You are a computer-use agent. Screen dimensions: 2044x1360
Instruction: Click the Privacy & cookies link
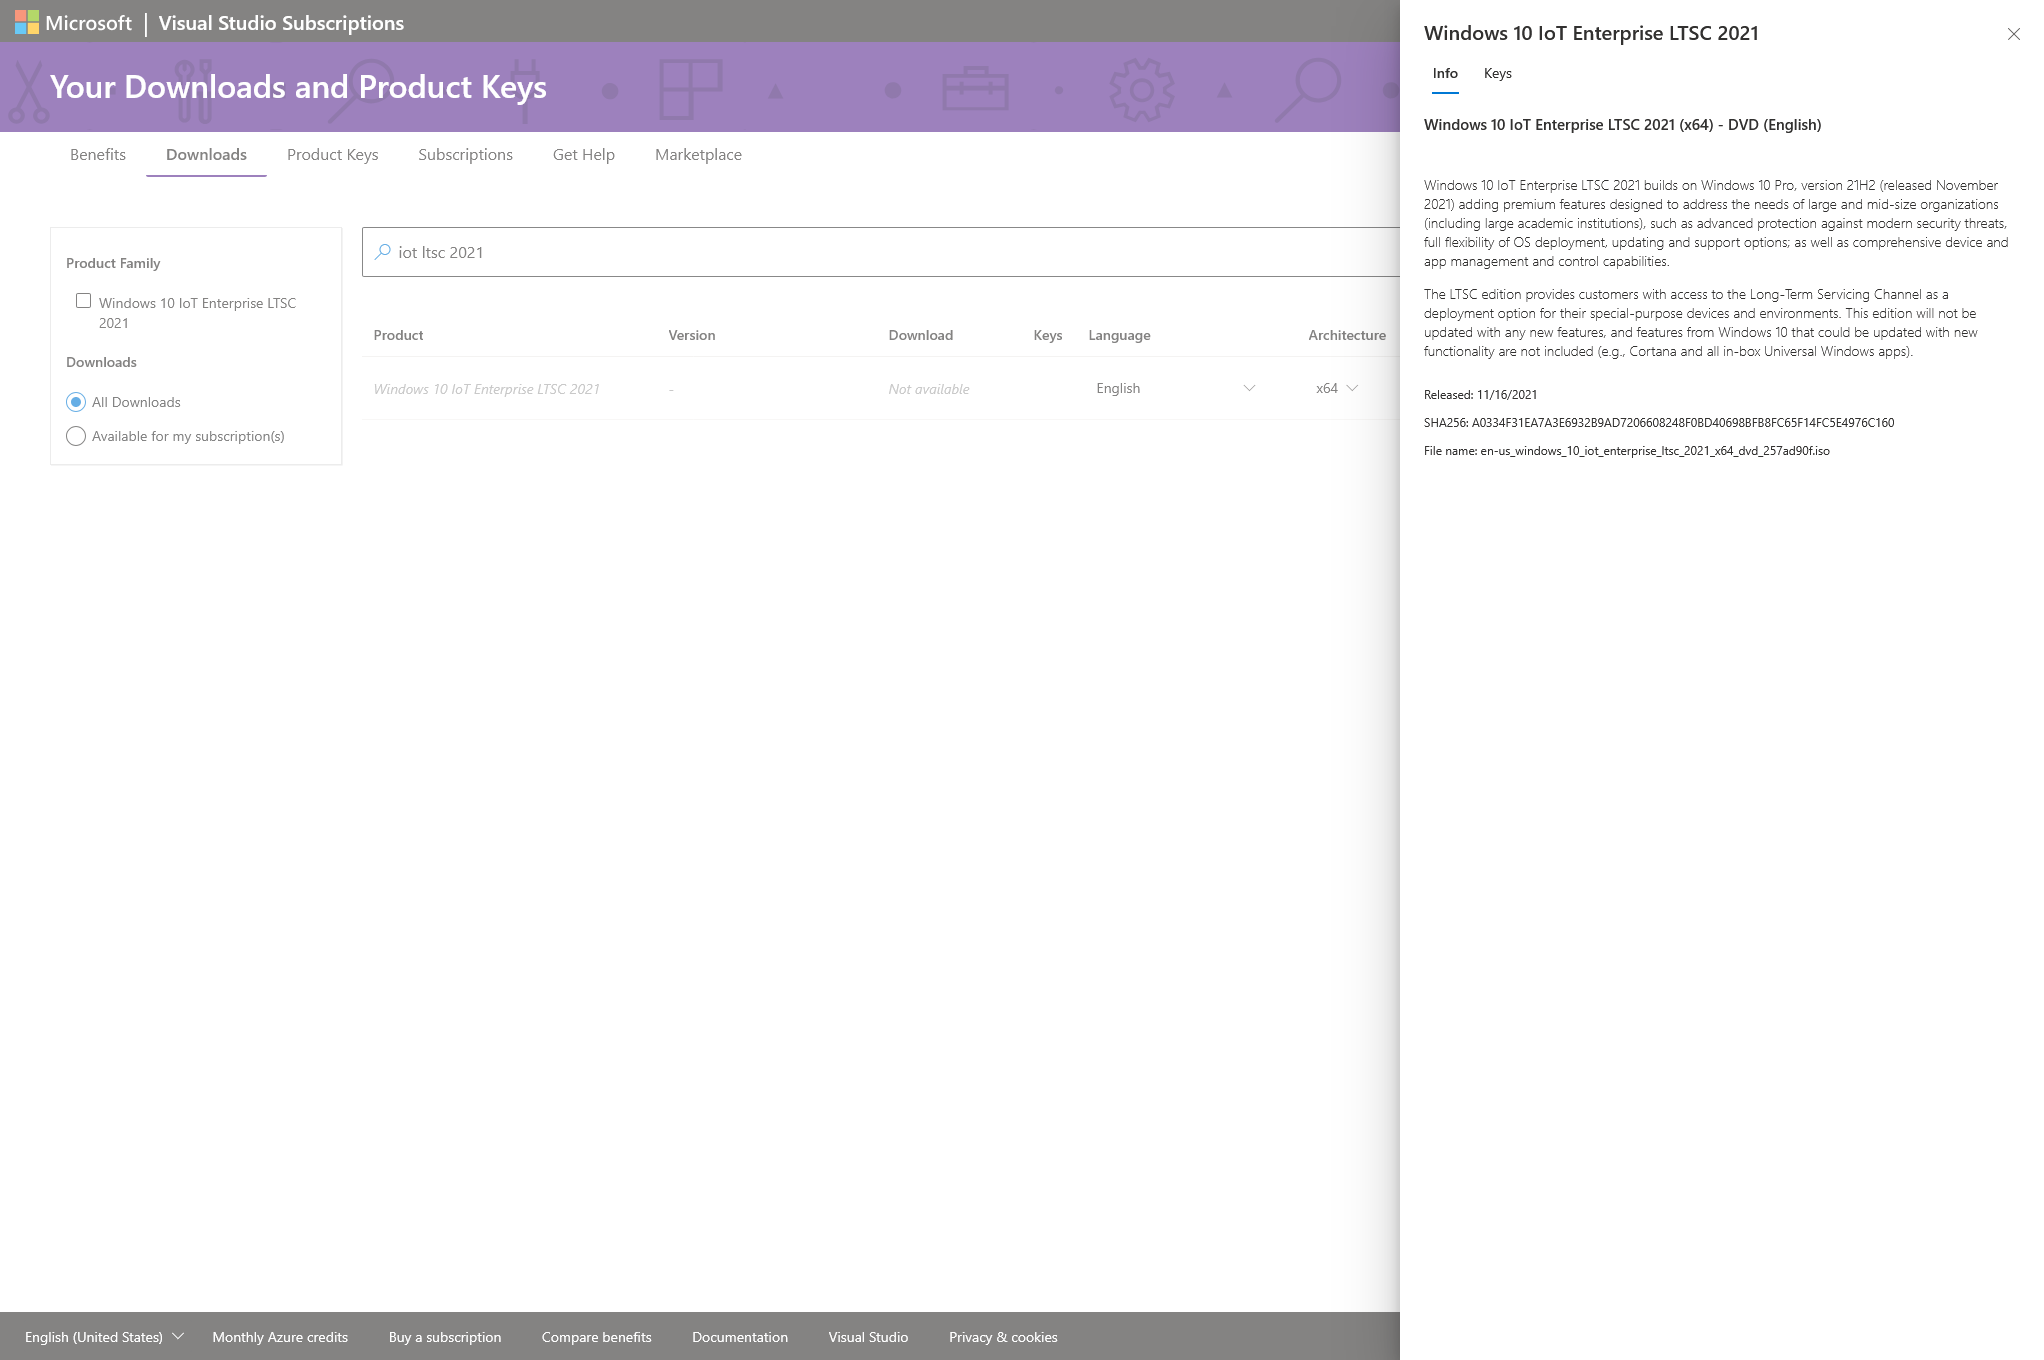[1003, 1337]
